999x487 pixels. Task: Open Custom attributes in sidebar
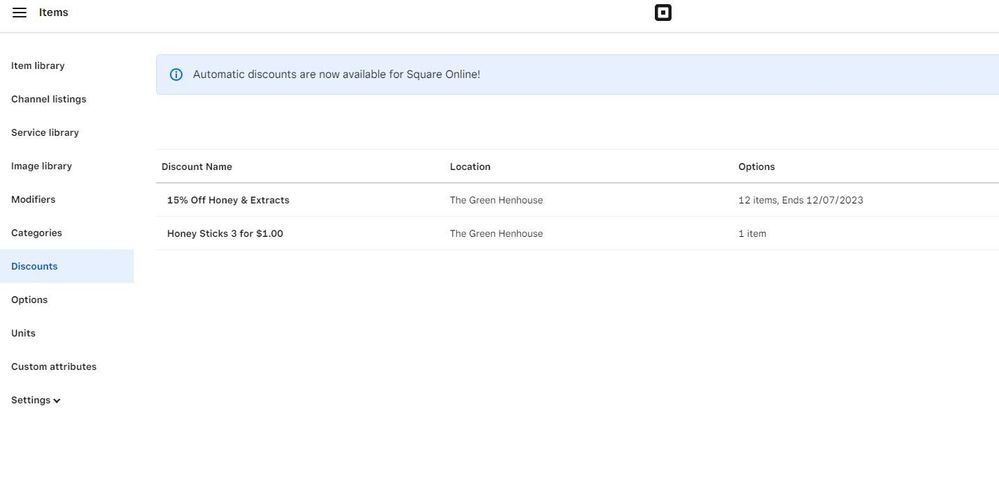point(54,367)
